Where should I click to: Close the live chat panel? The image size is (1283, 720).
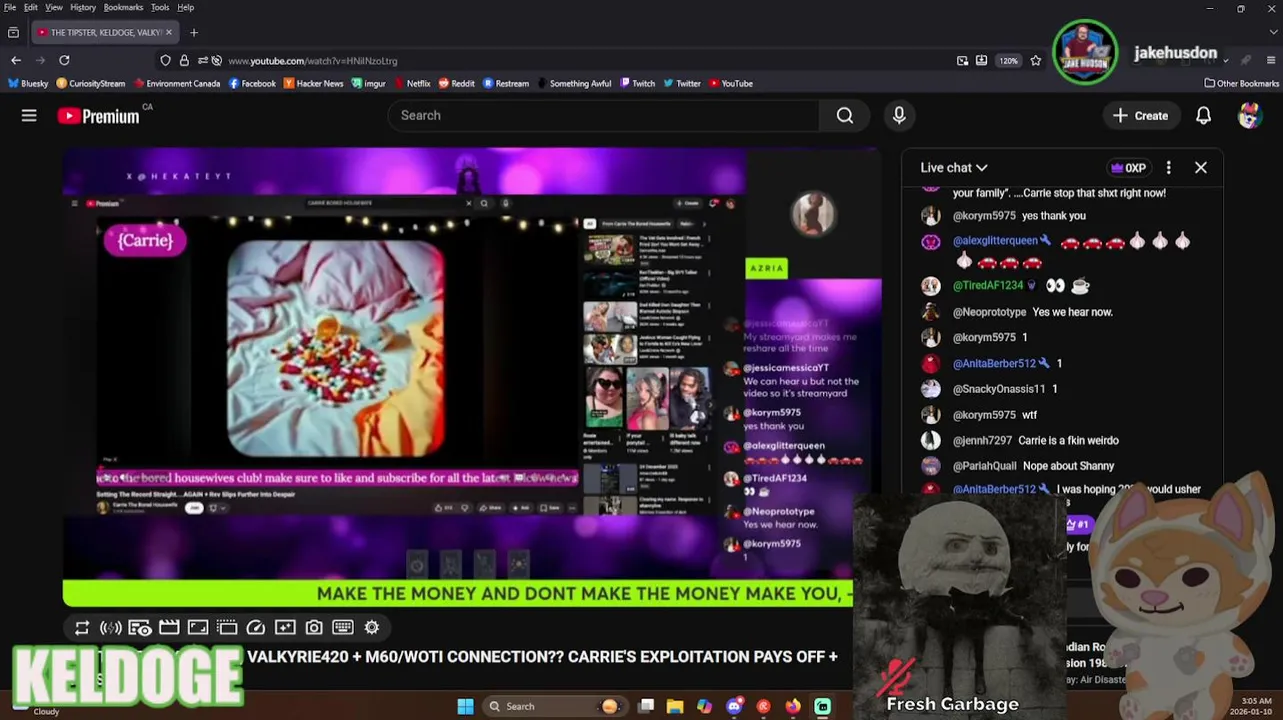(1201, 168)
